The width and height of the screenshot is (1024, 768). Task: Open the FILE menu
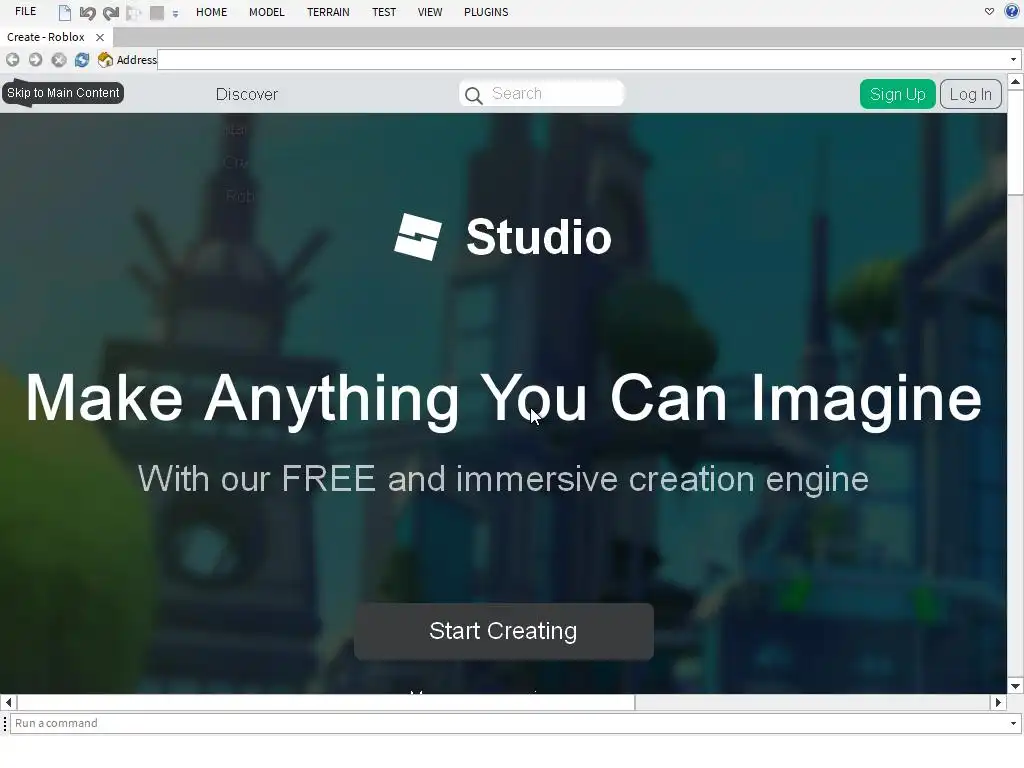[25, 12]
